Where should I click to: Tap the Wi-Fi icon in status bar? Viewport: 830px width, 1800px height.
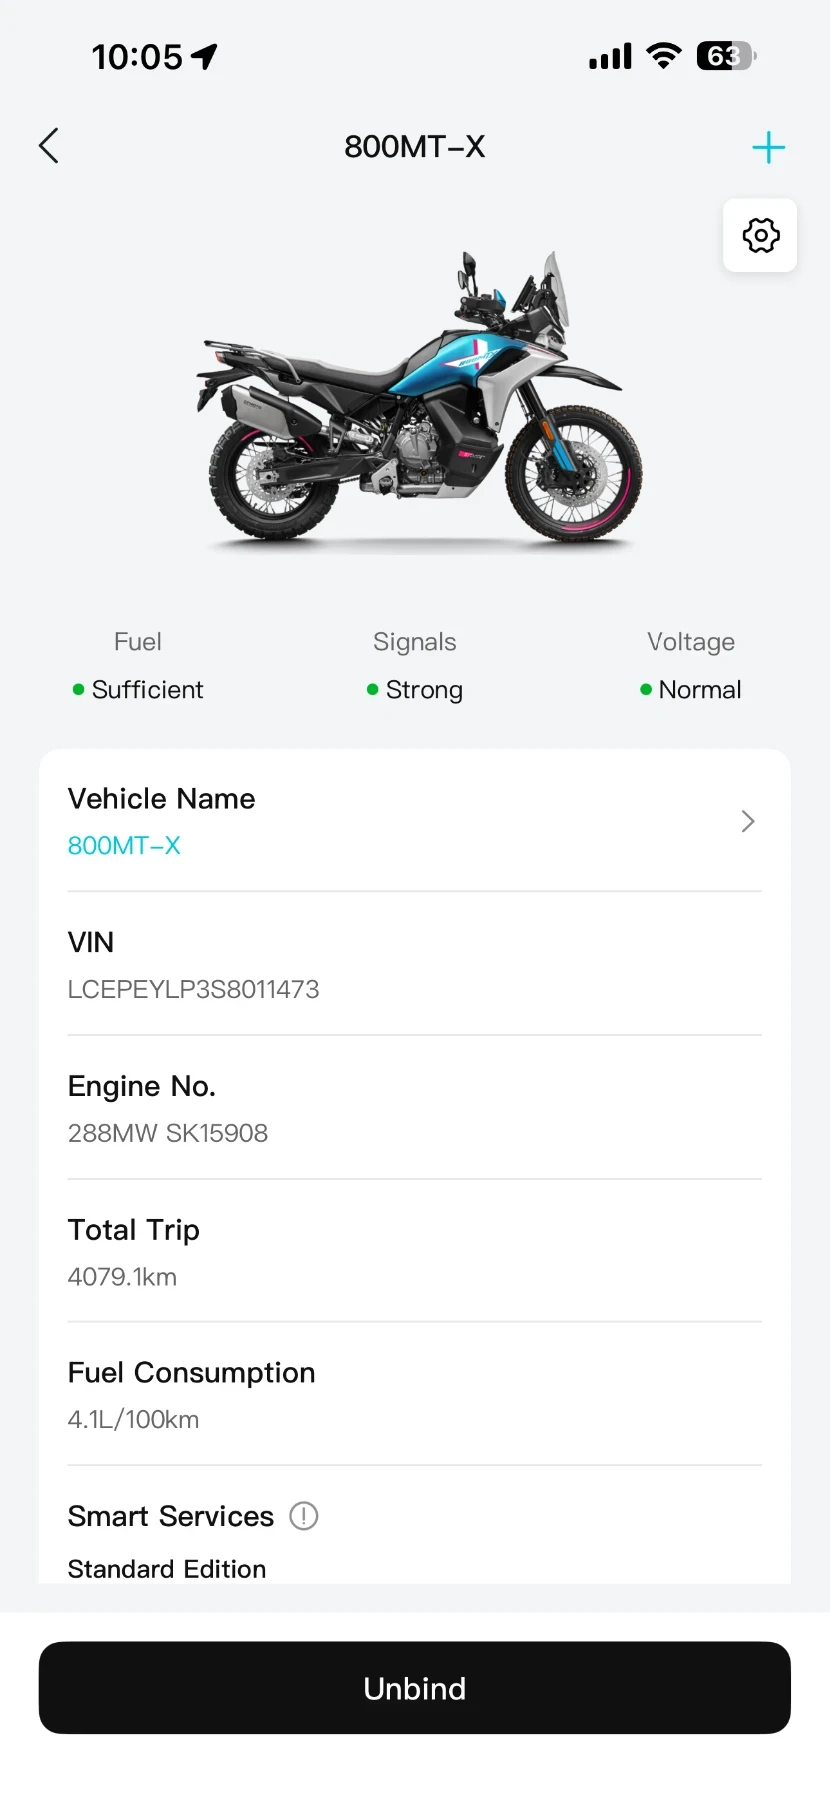663,56
